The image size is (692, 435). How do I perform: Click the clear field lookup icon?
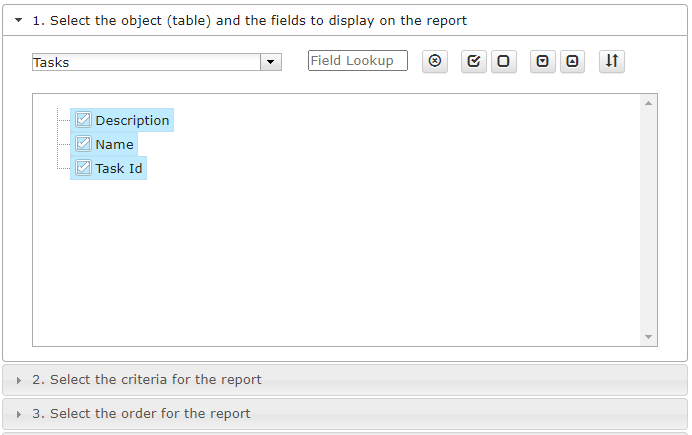pos(435,61)
